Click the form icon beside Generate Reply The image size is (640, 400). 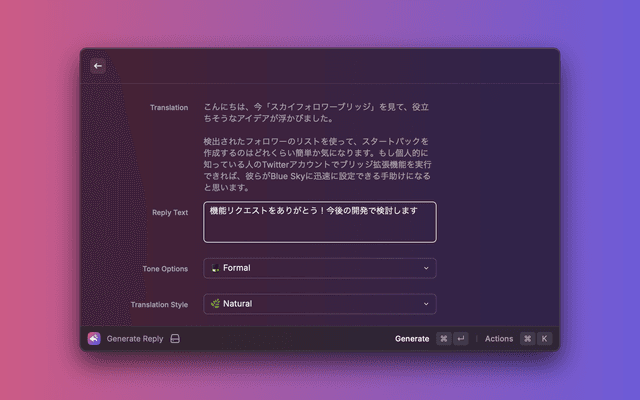click(175, 339)
